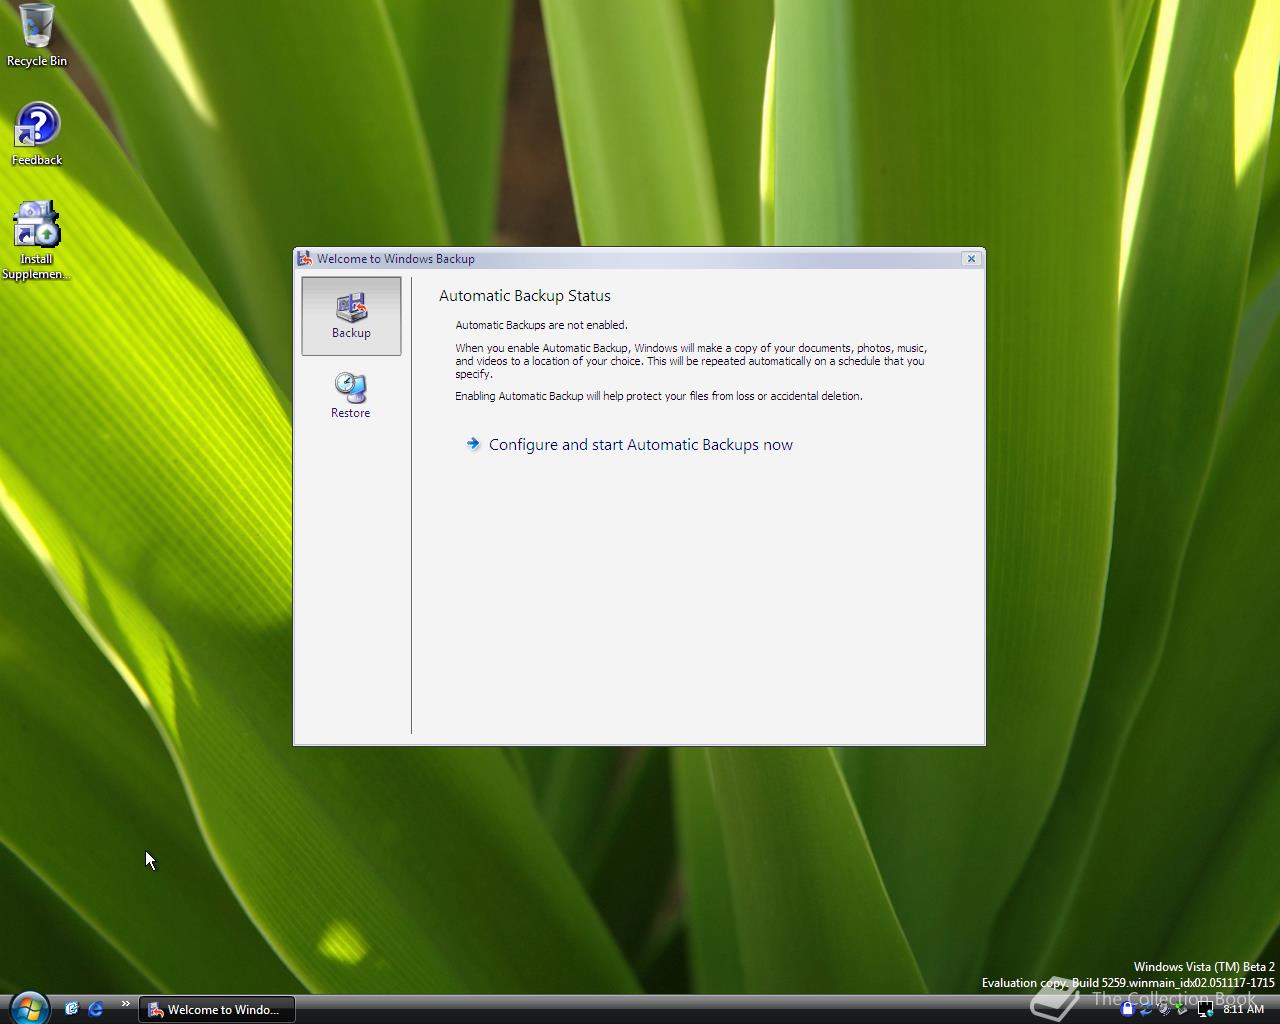Select Welcome to Windows Backup taskbar button
This screenshot has height=1024, width=1280.
pos(216,1009)
